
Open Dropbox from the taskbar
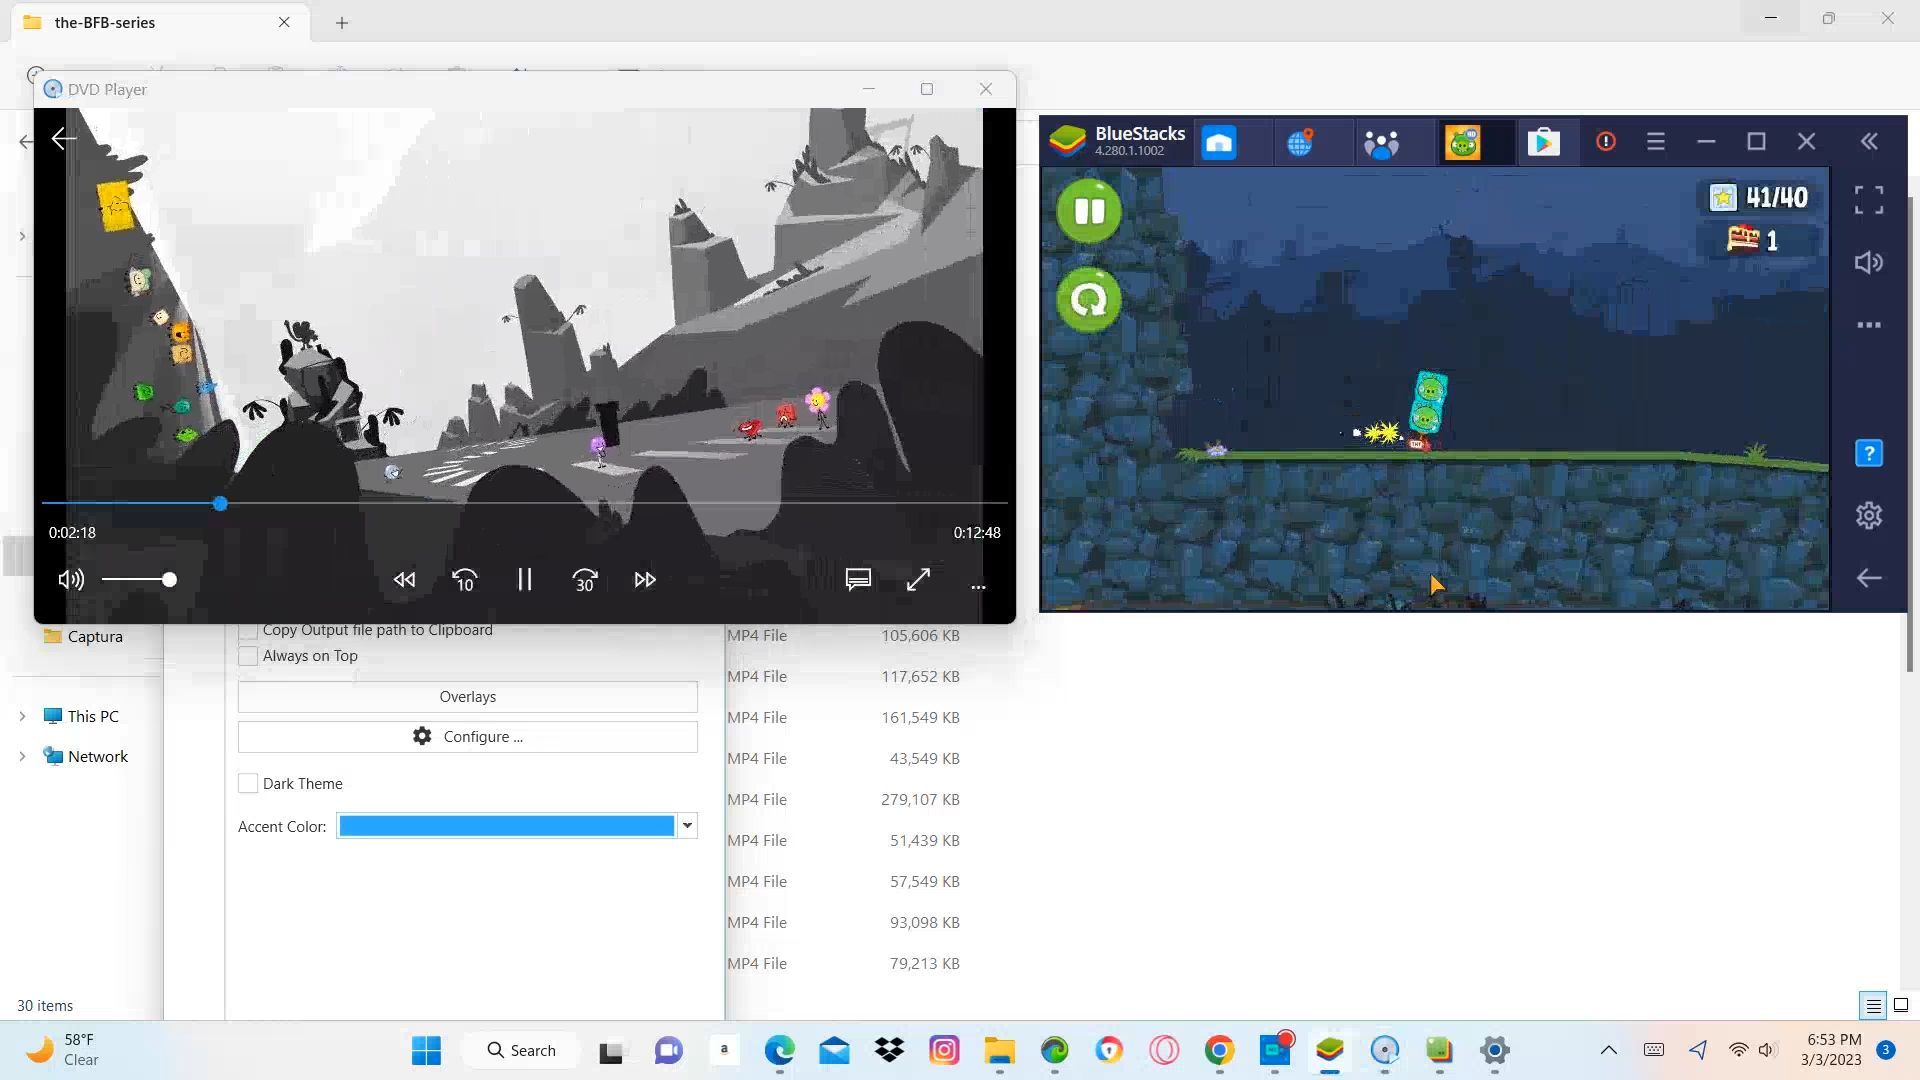click(889, 1051)
